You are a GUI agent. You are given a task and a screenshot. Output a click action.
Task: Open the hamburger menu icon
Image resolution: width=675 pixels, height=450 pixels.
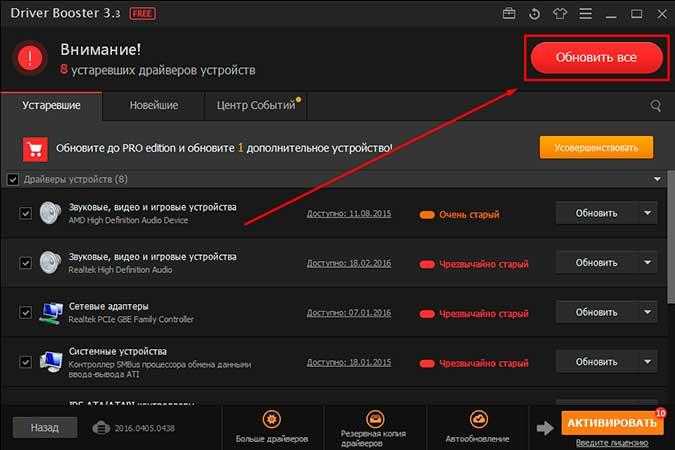click(585, 14)
